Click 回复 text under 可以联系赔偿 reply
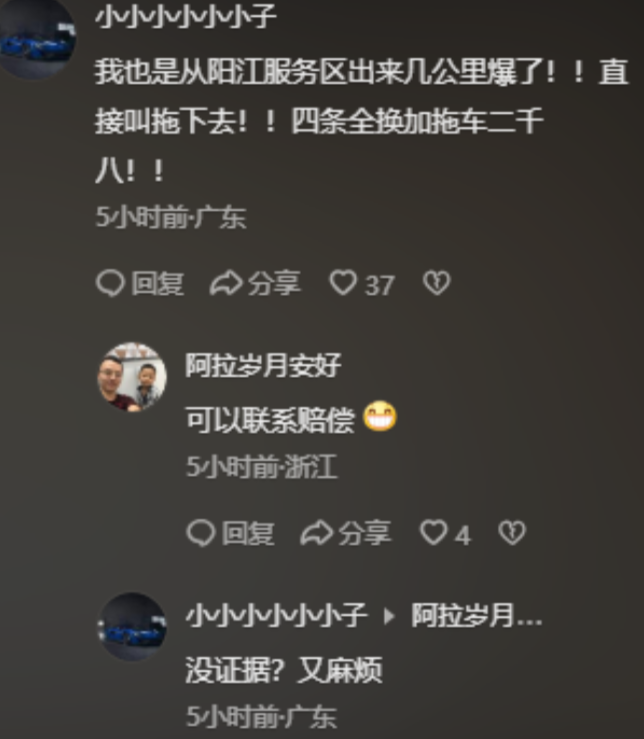644x739 pixels. click(x=248, y=534)
